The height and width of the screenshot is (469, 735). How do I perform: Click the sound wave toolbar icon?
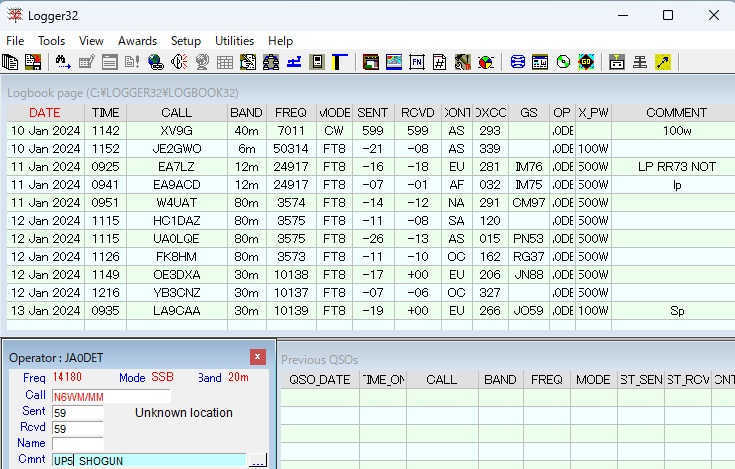coord(179,62)
